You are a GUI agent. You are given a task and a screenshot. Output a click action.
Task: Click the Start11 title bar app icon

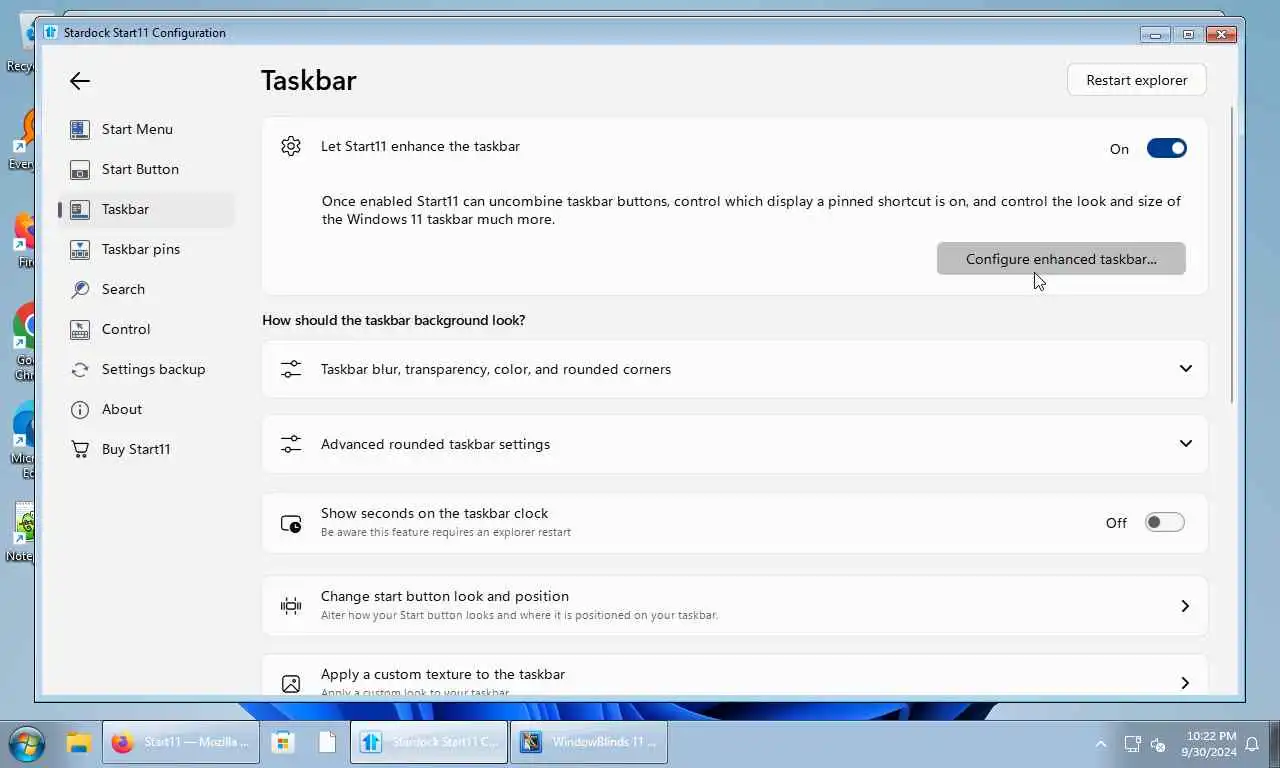[x=51, y=32]
